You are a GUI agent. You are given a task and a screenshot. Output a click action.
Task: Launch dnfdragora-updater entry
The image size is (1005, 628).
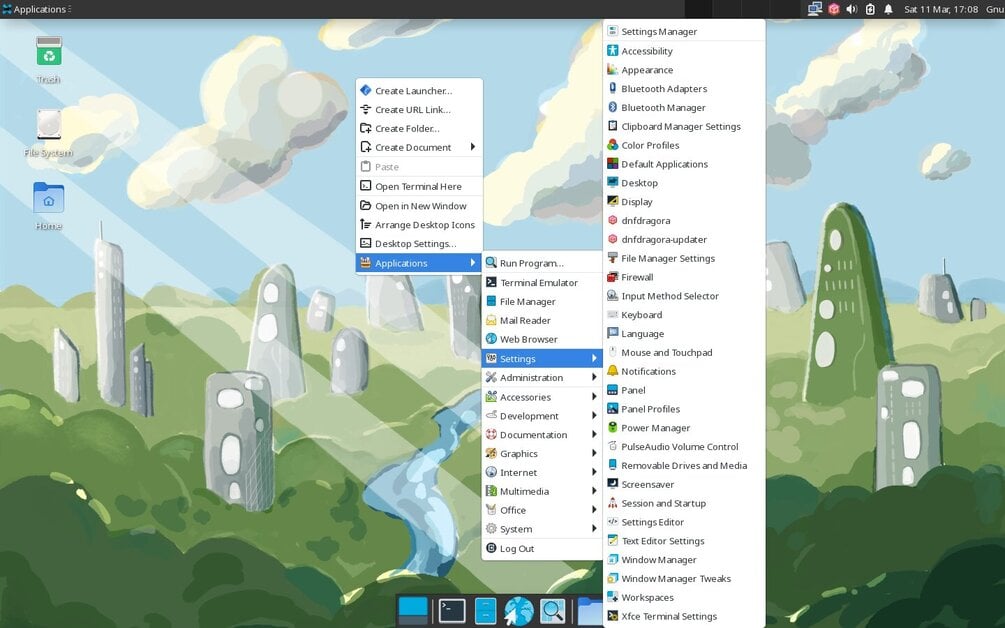684,239
